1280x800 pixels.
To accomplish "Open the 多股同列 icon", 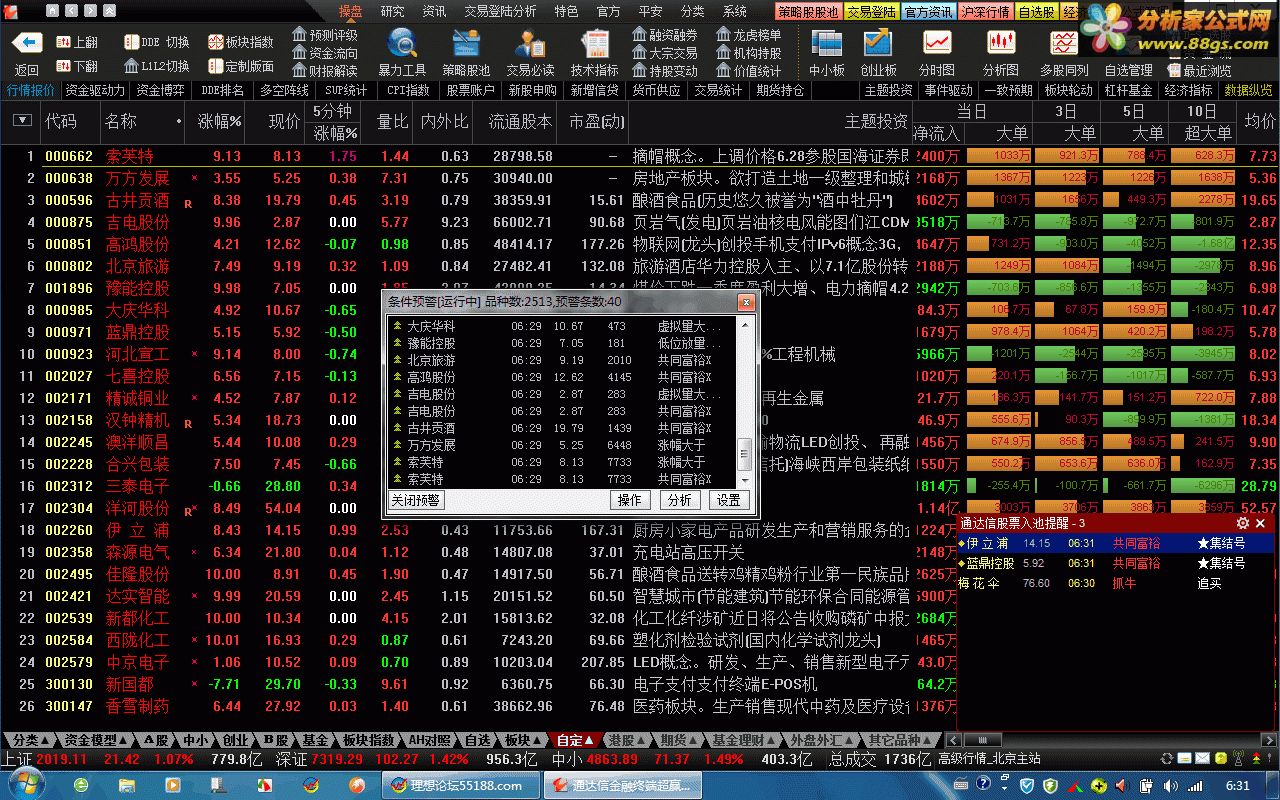I will point(1064,44).
